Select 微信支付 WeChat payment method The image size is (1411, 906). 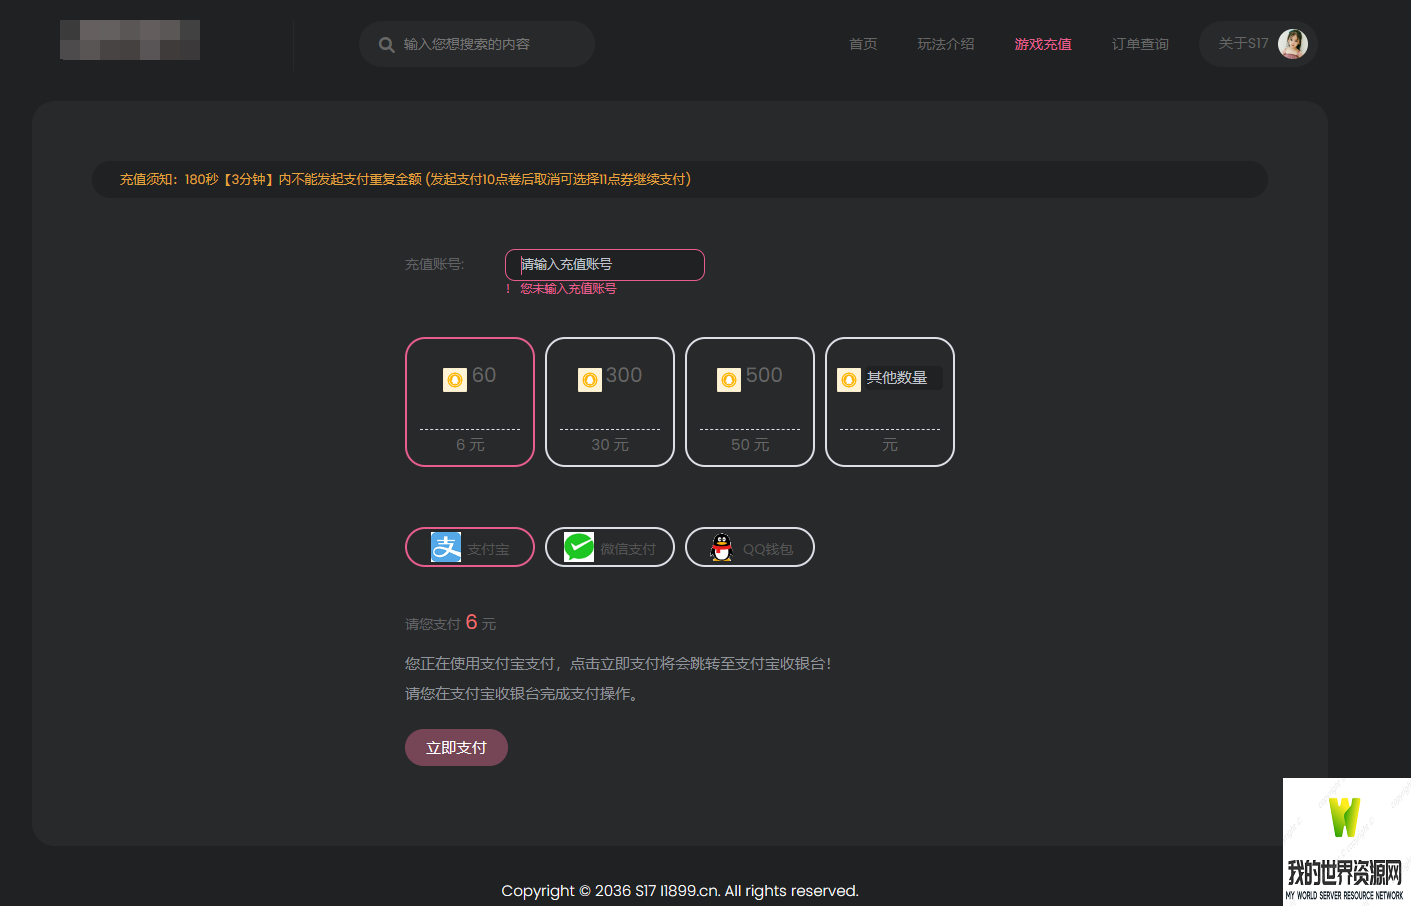(x=610, y=547)
